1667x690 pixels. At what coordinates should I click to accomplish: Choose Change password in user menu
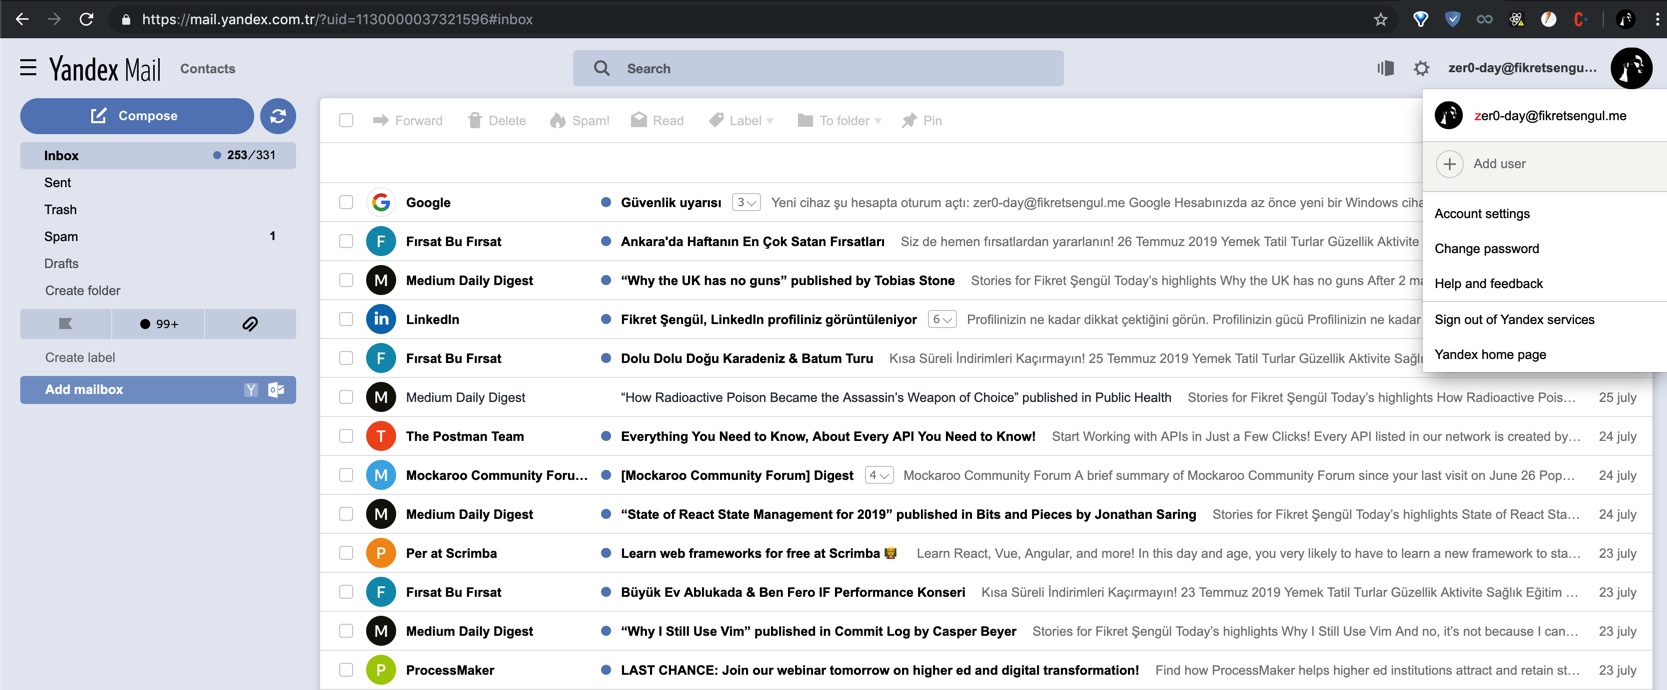pyautogui.click(x=1487, y=249)
